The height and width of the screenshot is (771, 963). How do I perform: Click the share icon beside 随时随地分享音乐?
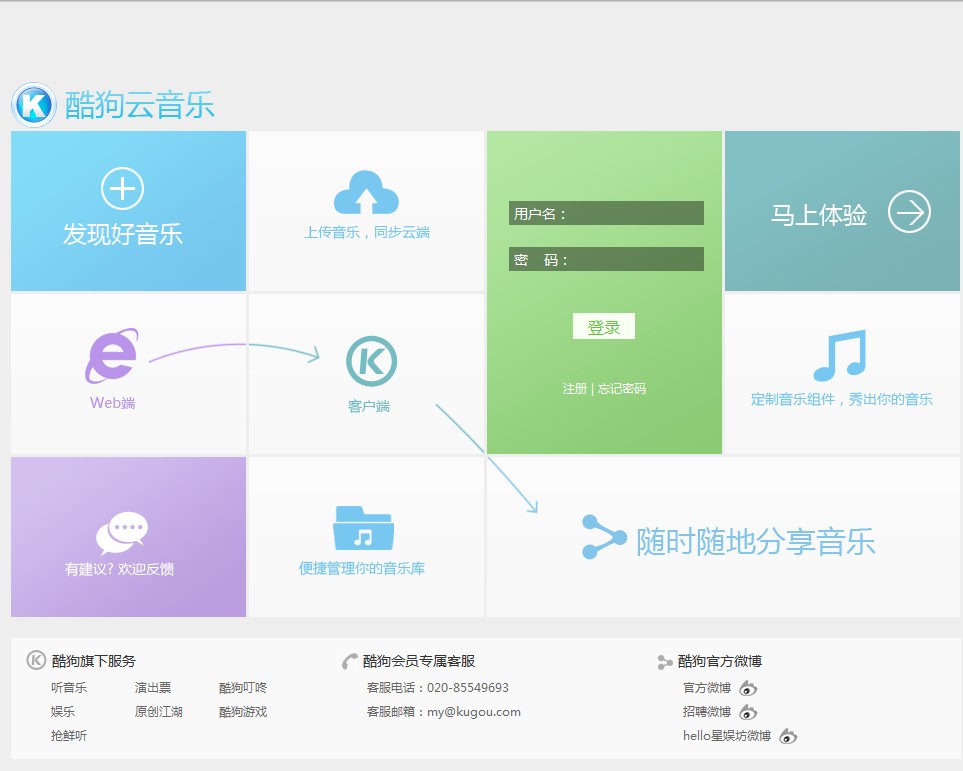pyautogui.click(x=604, y=537)
